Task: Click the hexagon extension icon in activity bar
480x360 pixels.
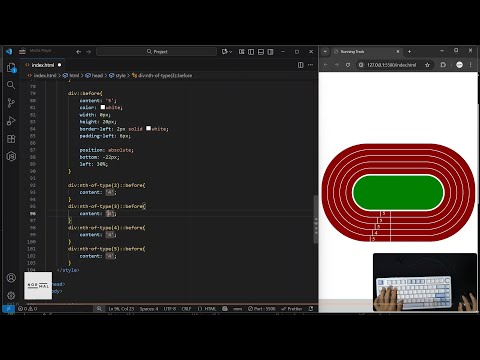Action: (x=11, y=156)
